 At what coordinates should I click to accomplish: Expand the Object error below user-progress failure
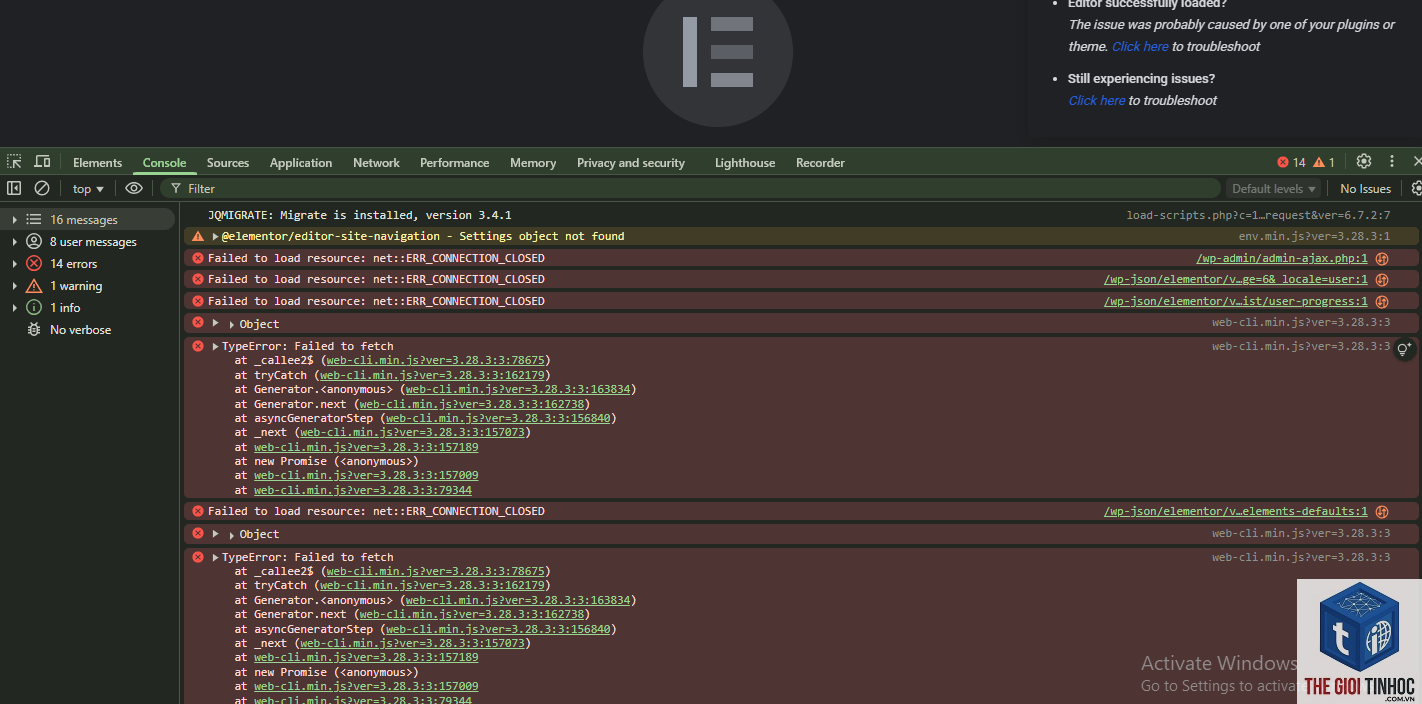coord(215,323)
